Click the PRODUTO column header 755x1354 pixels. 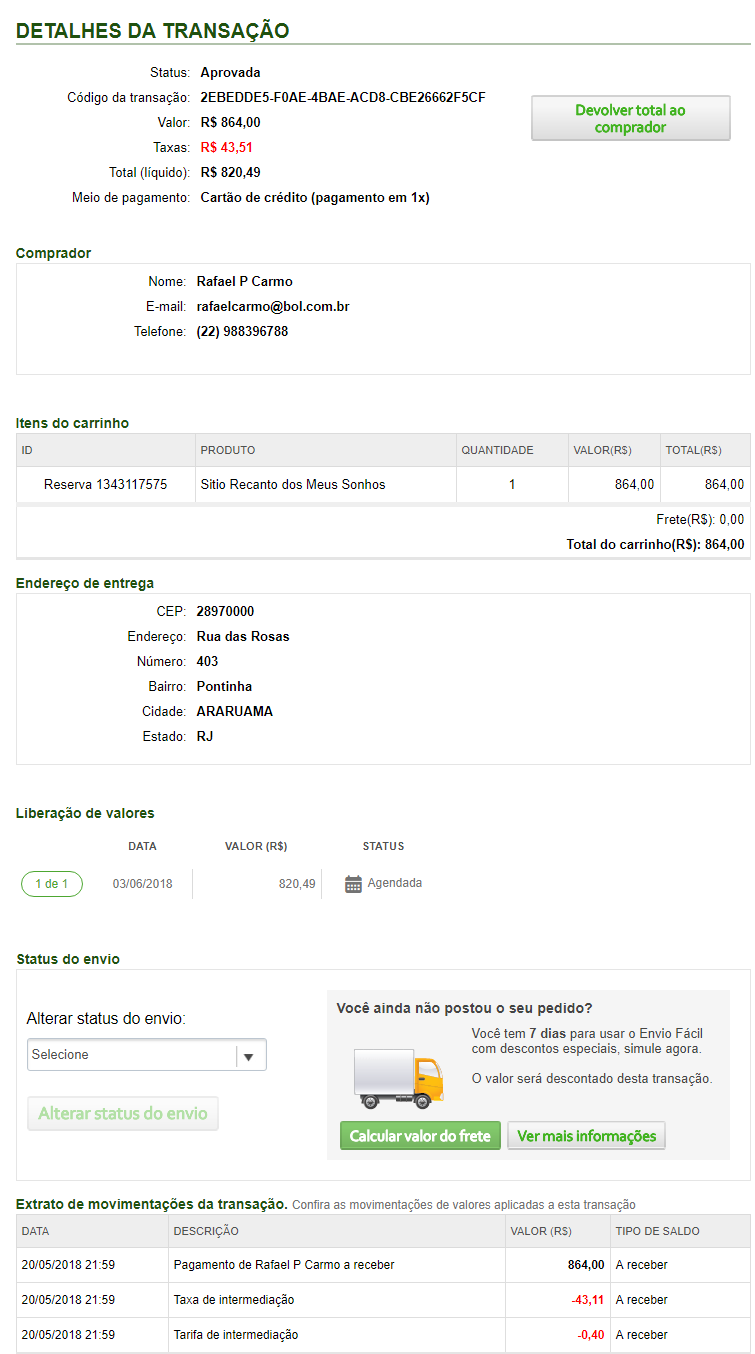(228, 450)
